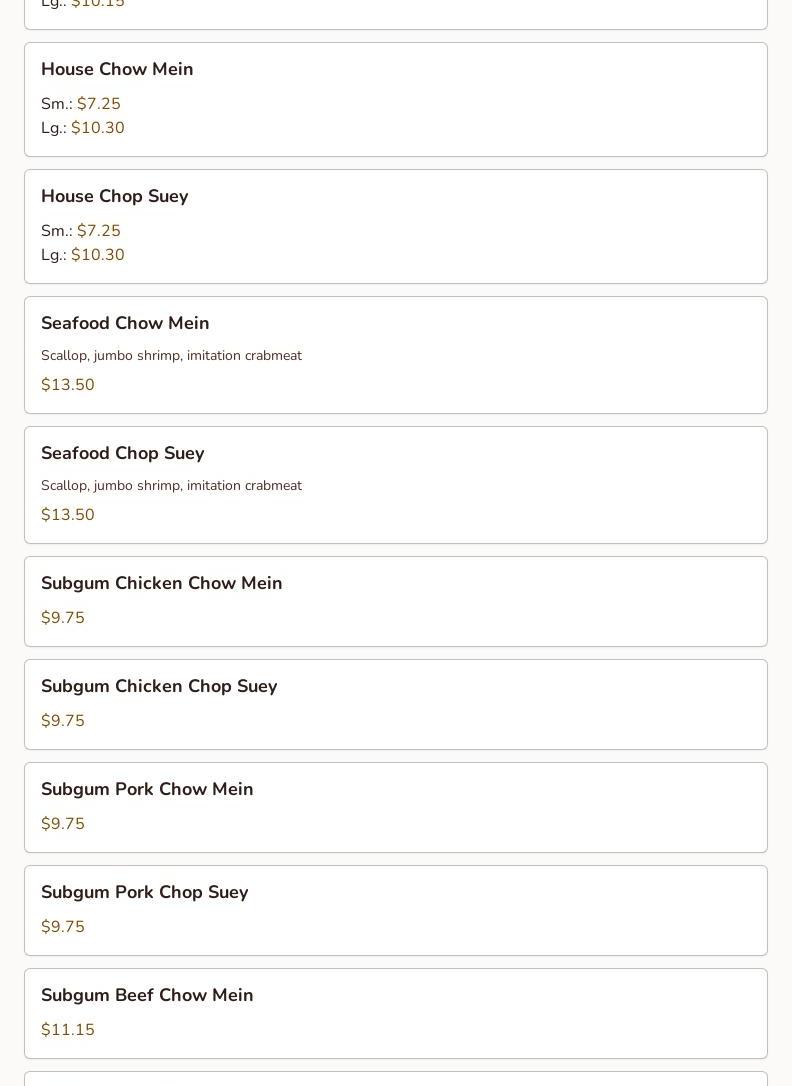Click the Subgum Chicken Chow Mein price

point(63,618)
